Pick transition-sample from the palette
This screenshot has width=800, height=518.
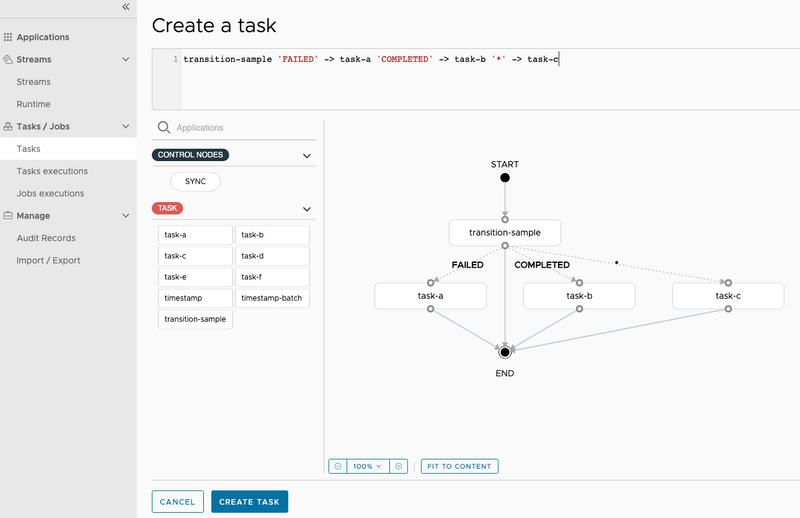coord(195,319)
